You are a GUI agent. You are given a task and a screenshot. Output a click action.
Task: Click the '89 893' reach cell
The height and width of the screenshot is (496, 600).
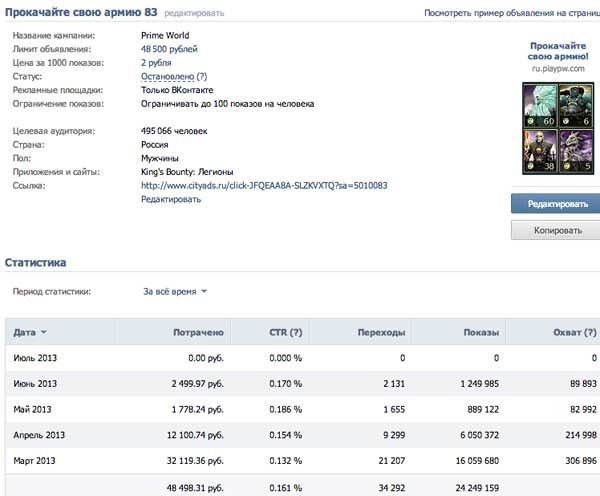click(583, 384)
